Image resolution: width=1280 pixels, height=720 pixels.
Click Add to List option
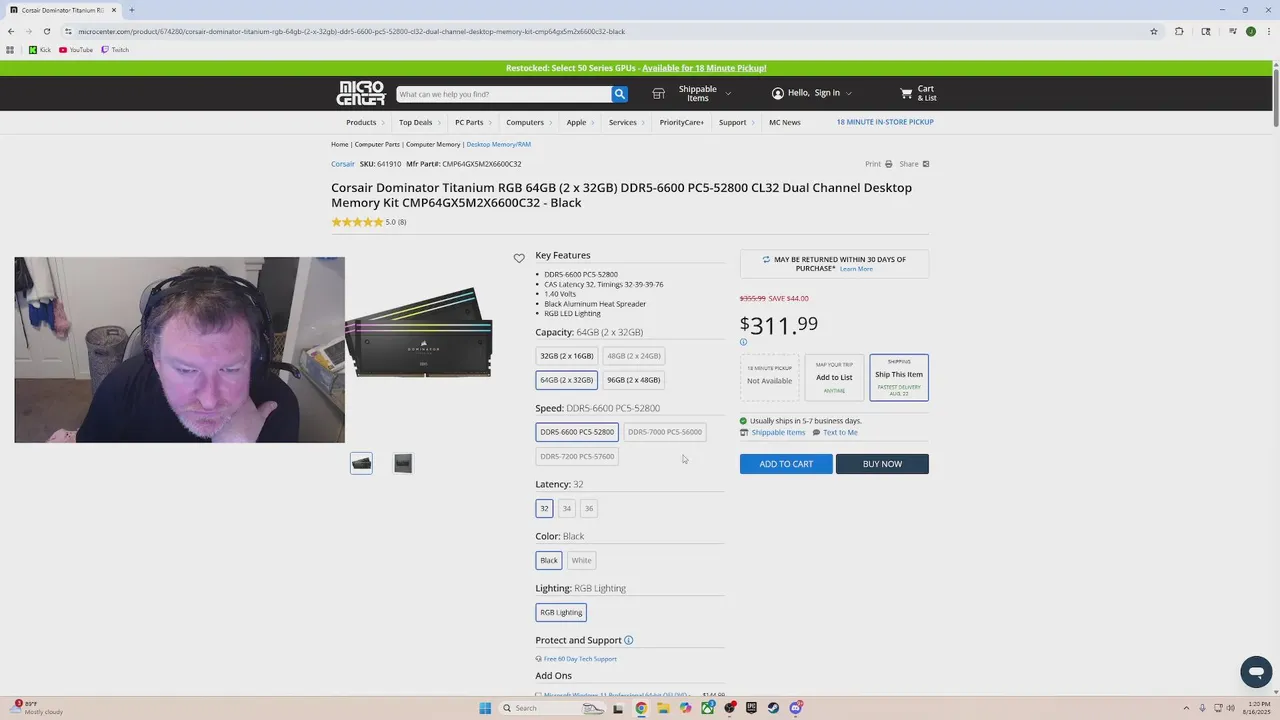(x=834, y=377)
